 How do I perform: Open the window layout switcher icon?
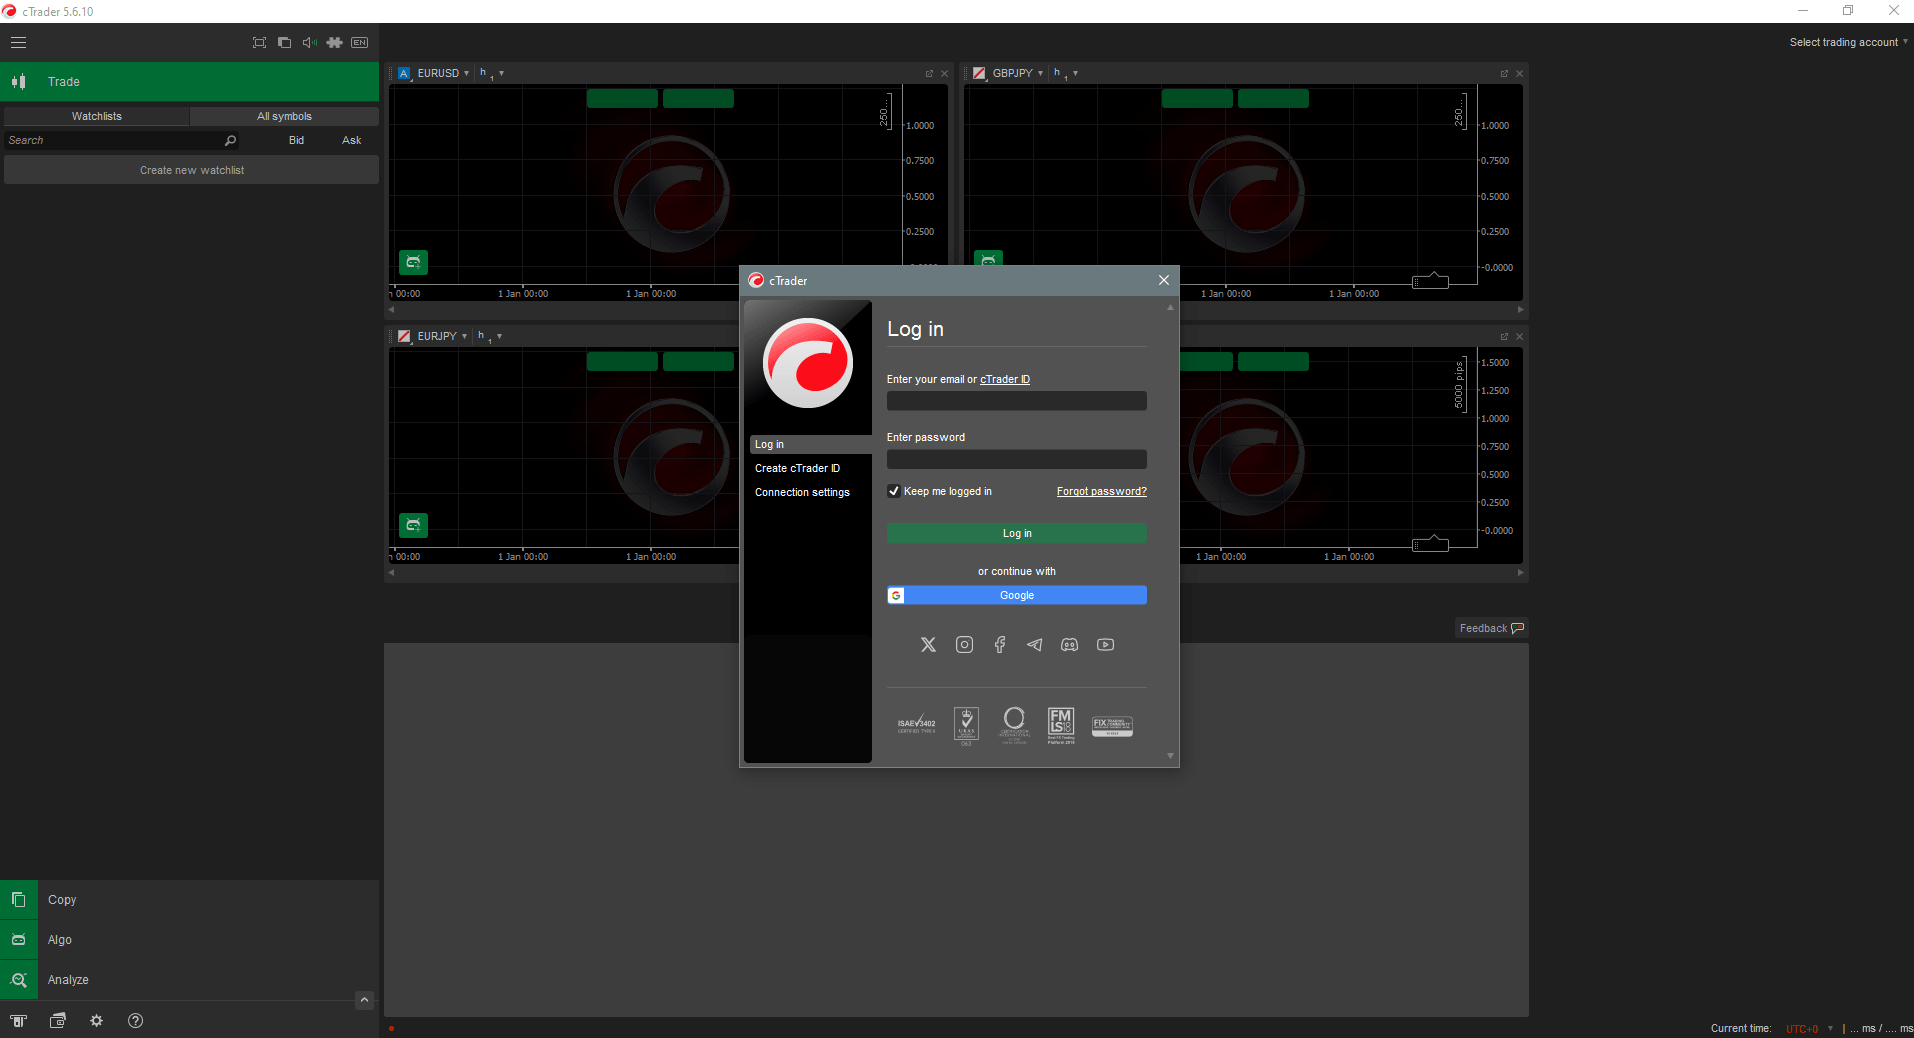(x=284, y=42)
